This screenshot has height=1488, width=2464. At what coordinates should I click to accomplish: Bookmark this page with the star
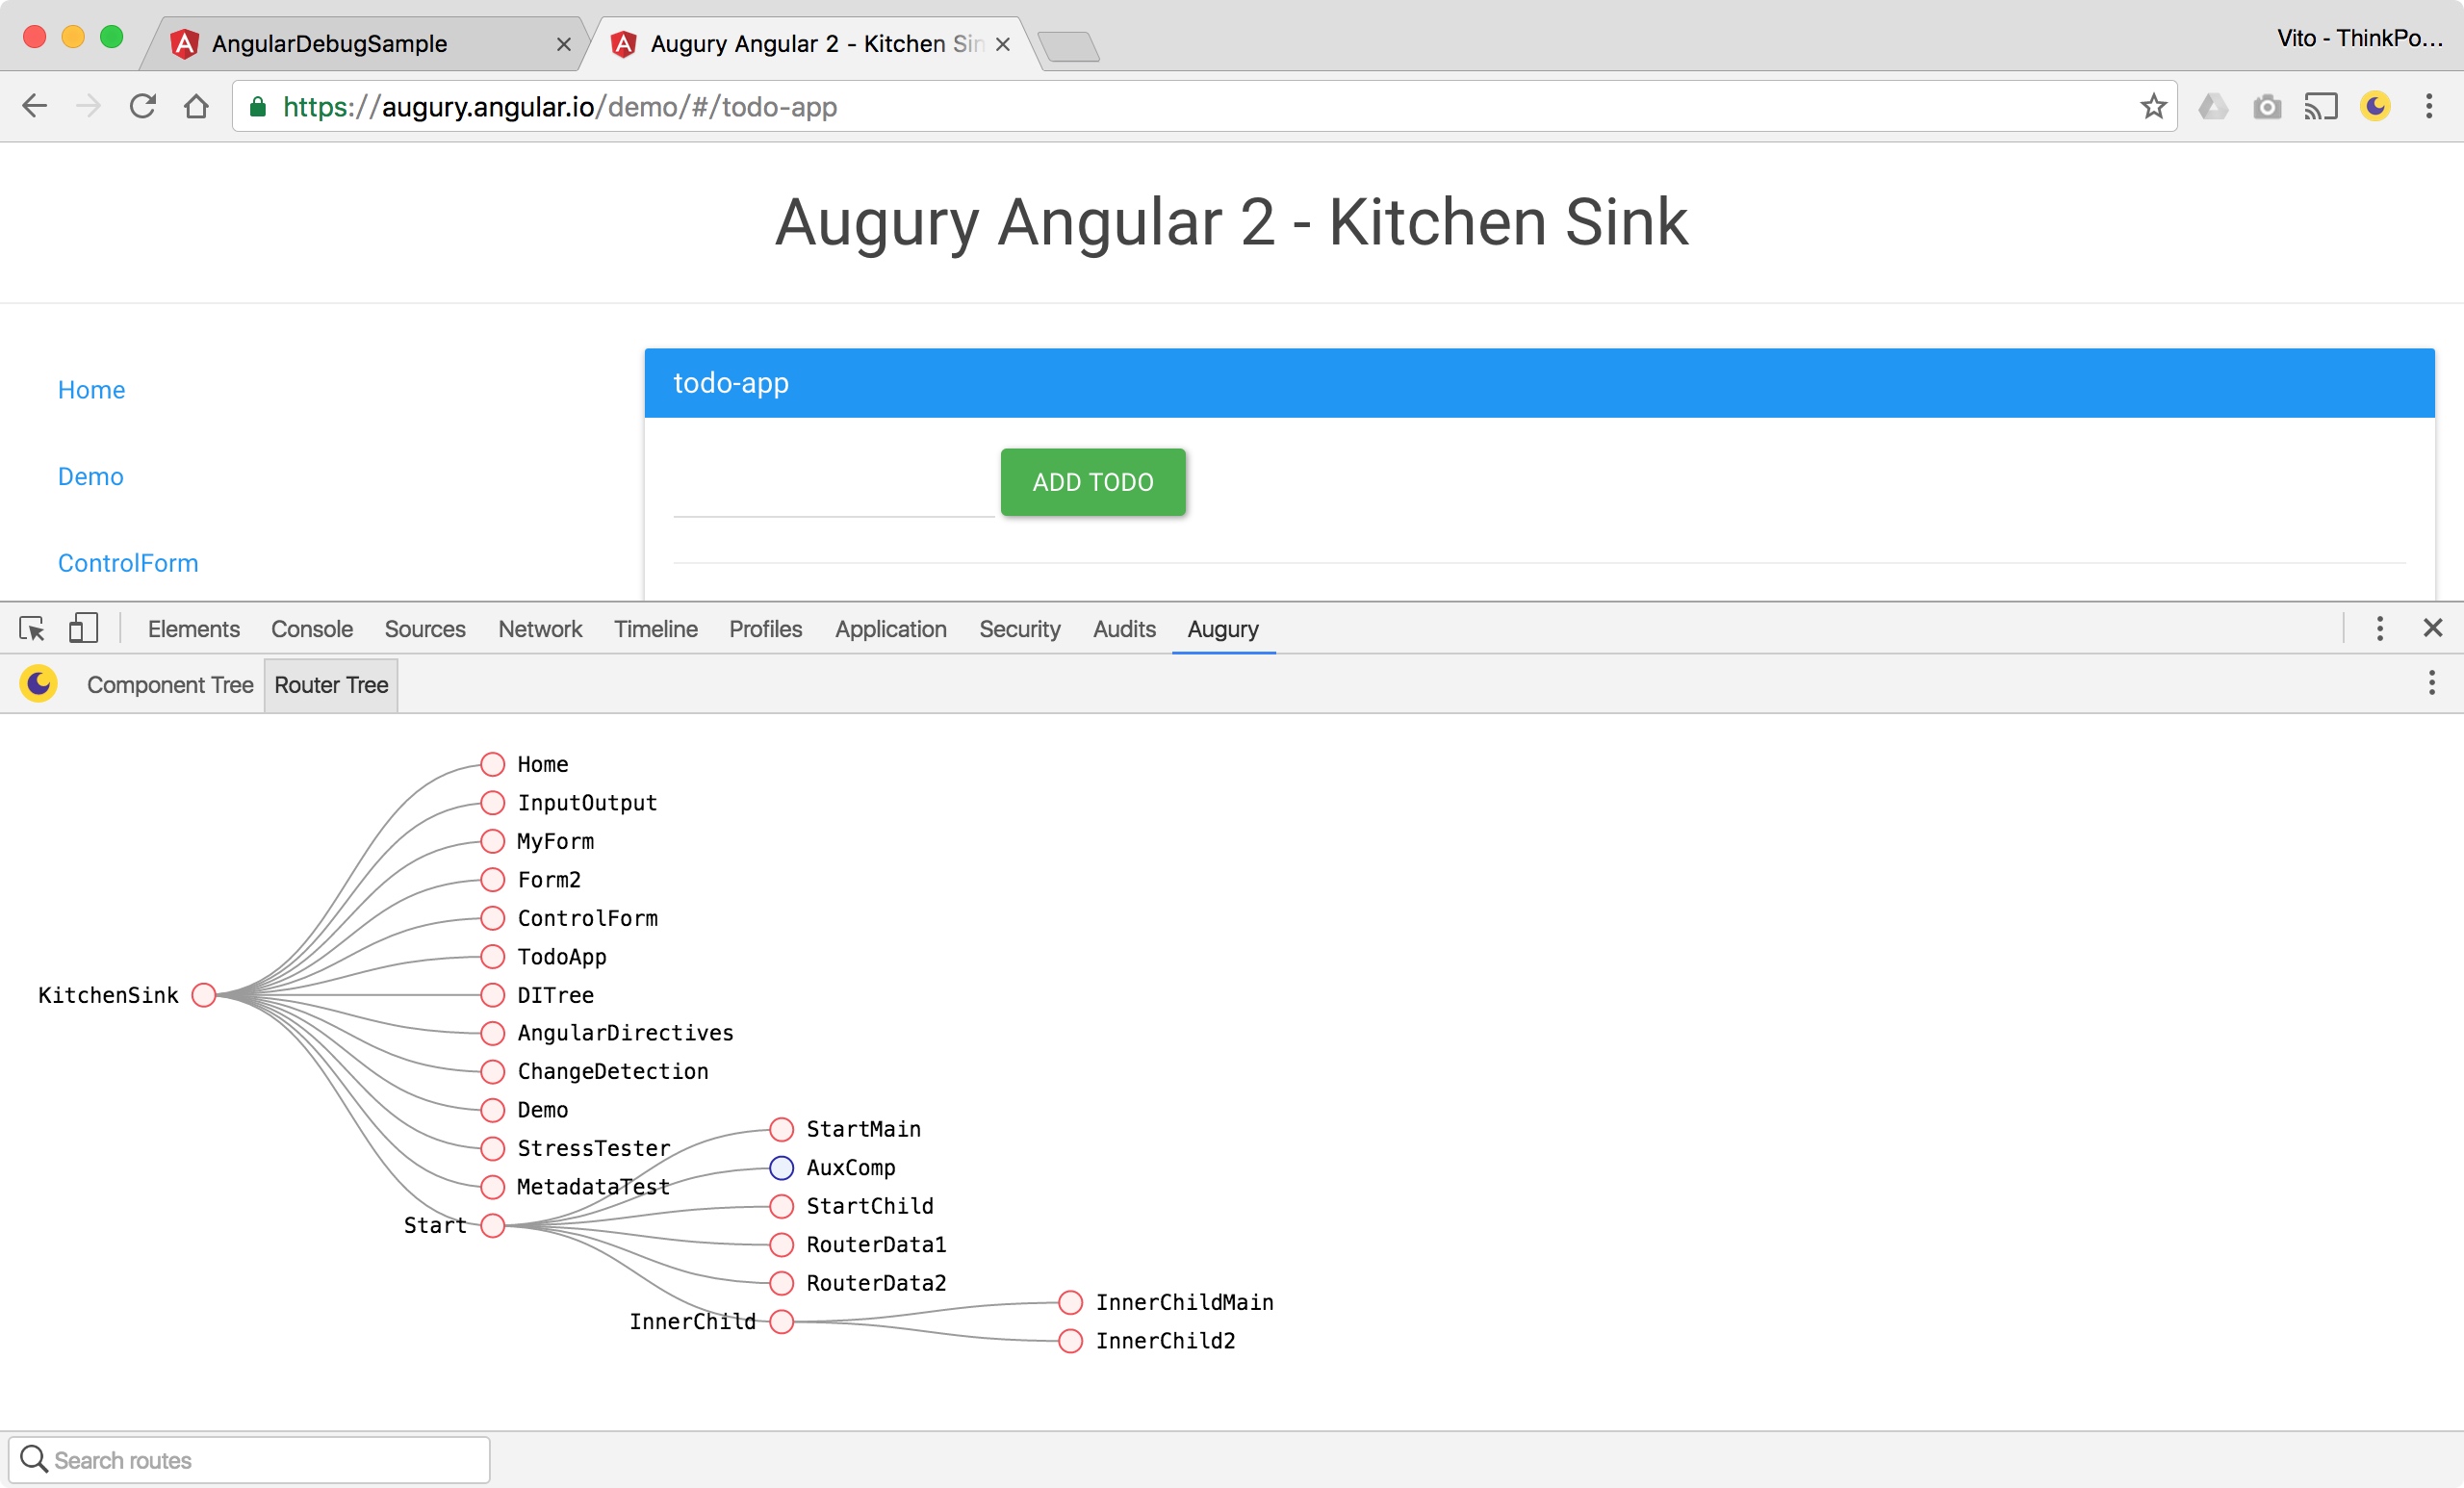coord(2153,106)
